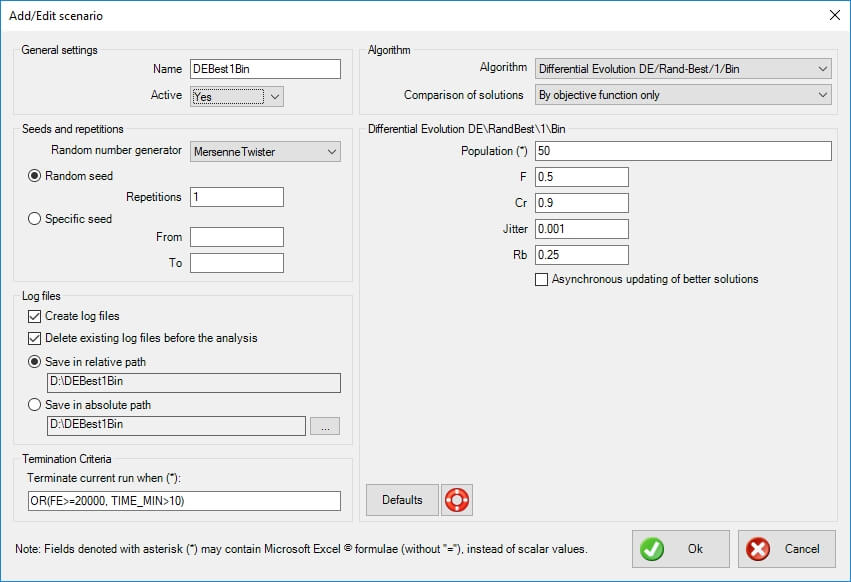This screenshot has width=851, height=582.
Task: Uncheck Delete existing log files before analysis
Action: point(35,338)
